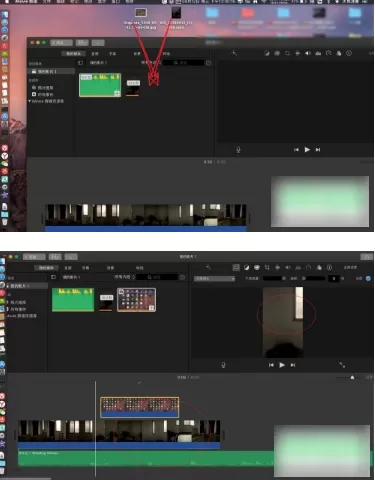Open color balance tool in upper iMovie window

[267, 53]
